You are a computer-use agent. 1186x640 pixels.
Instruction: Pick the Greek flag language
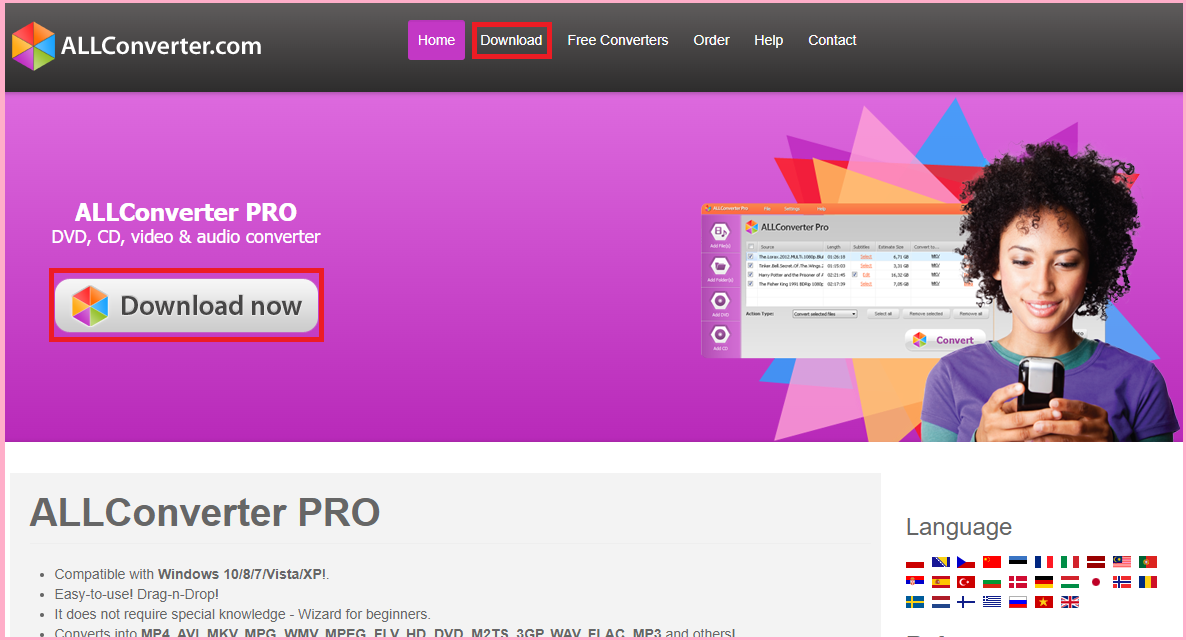point(992,602)
